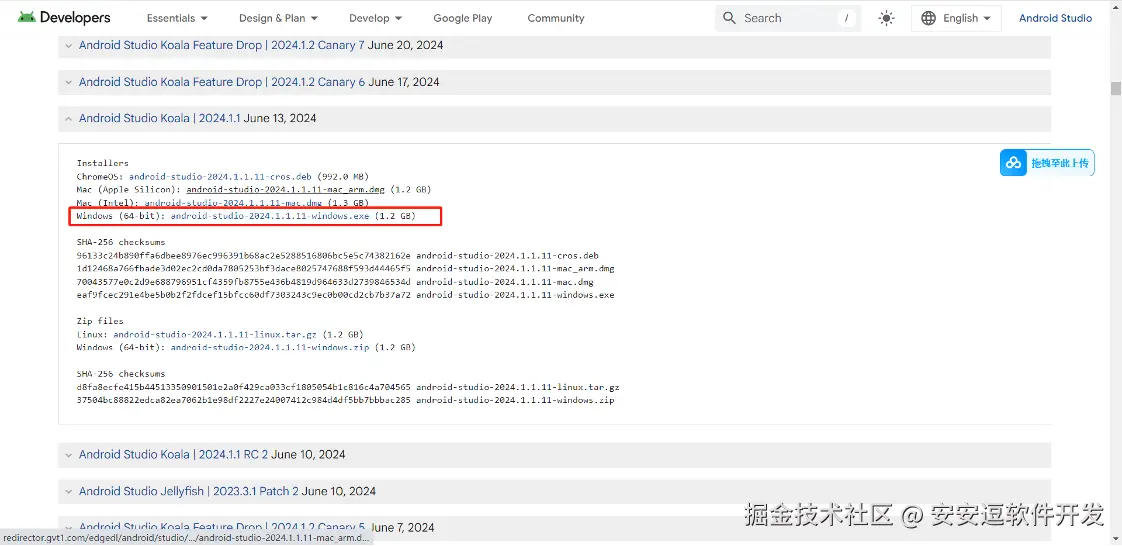The image size is (1122, 546).
Task: Select the linux.tar.gz checksum line
Action: (348, 387)
